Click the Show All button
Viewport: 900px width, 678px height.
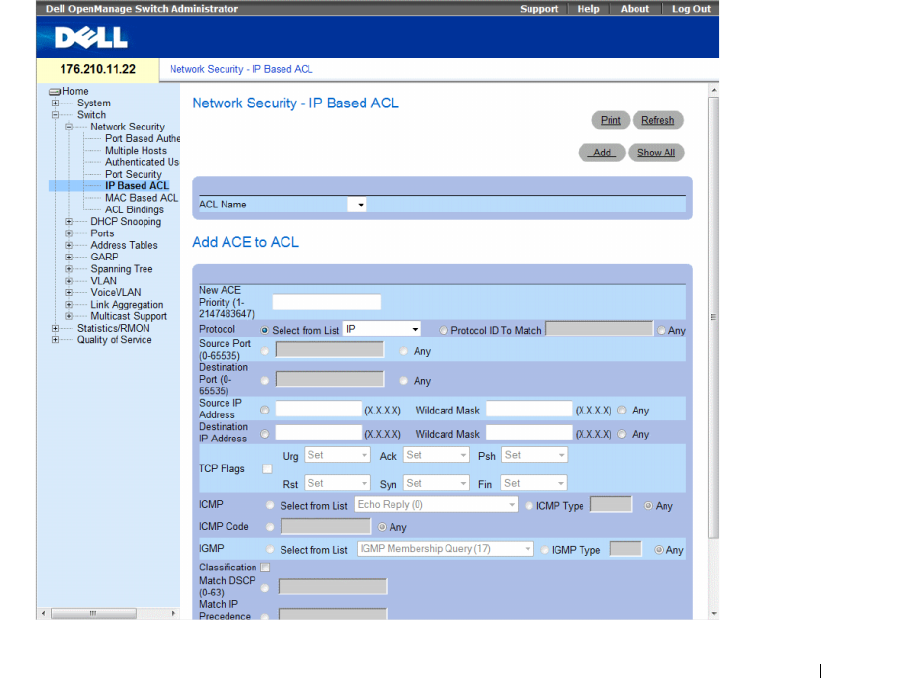(656, 153)
